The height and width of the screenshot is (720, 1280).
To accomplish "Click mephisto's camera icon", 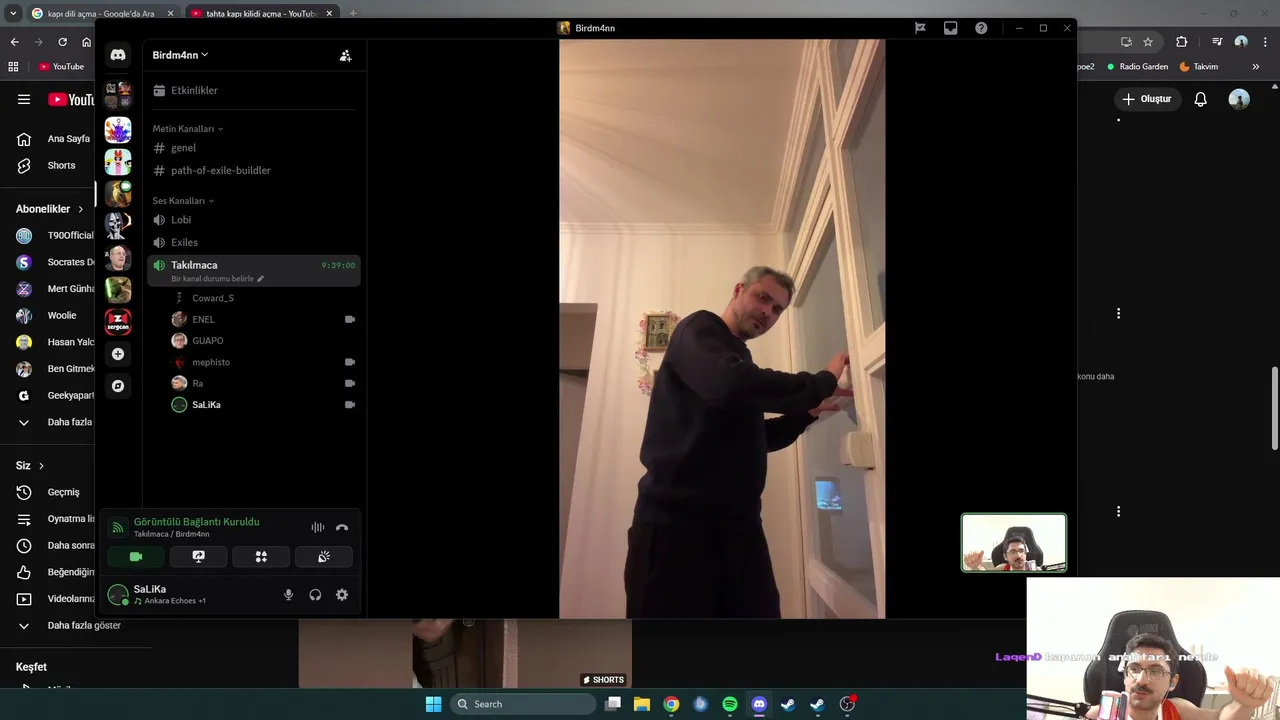I will [x=350, y=362].
